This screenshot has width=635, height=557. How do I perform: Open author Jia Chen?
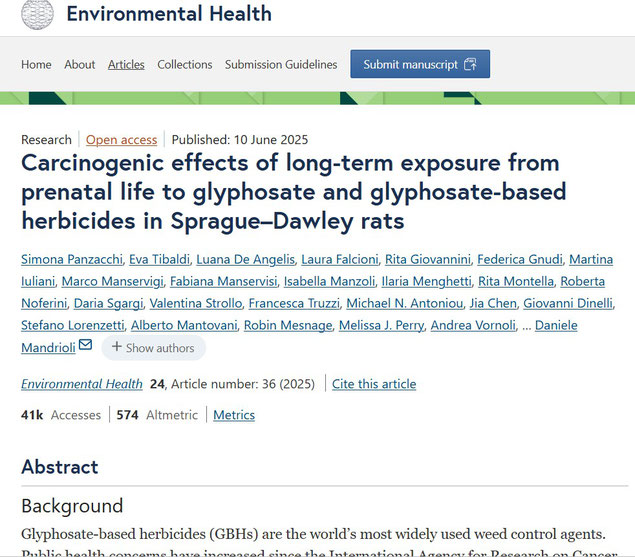(493, 303)
